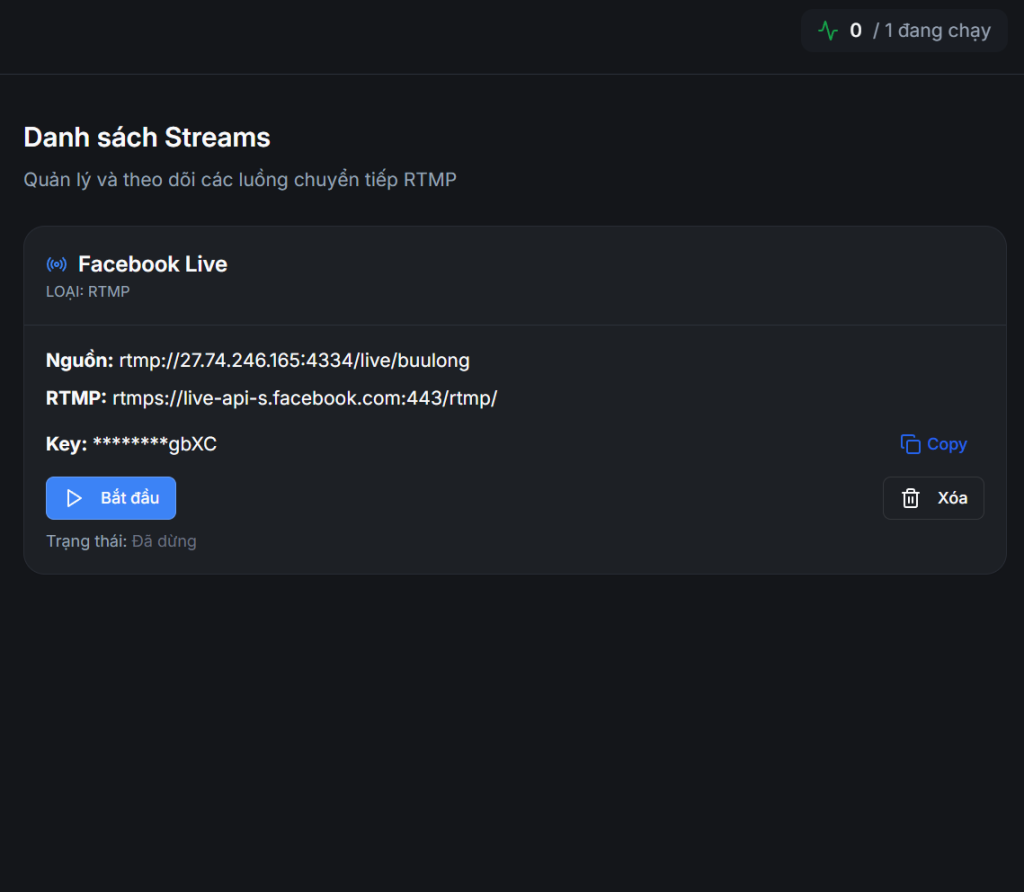Click the trash can icon
The width and height of the screenshot is (1024, 892).
[x=910, y=498]
